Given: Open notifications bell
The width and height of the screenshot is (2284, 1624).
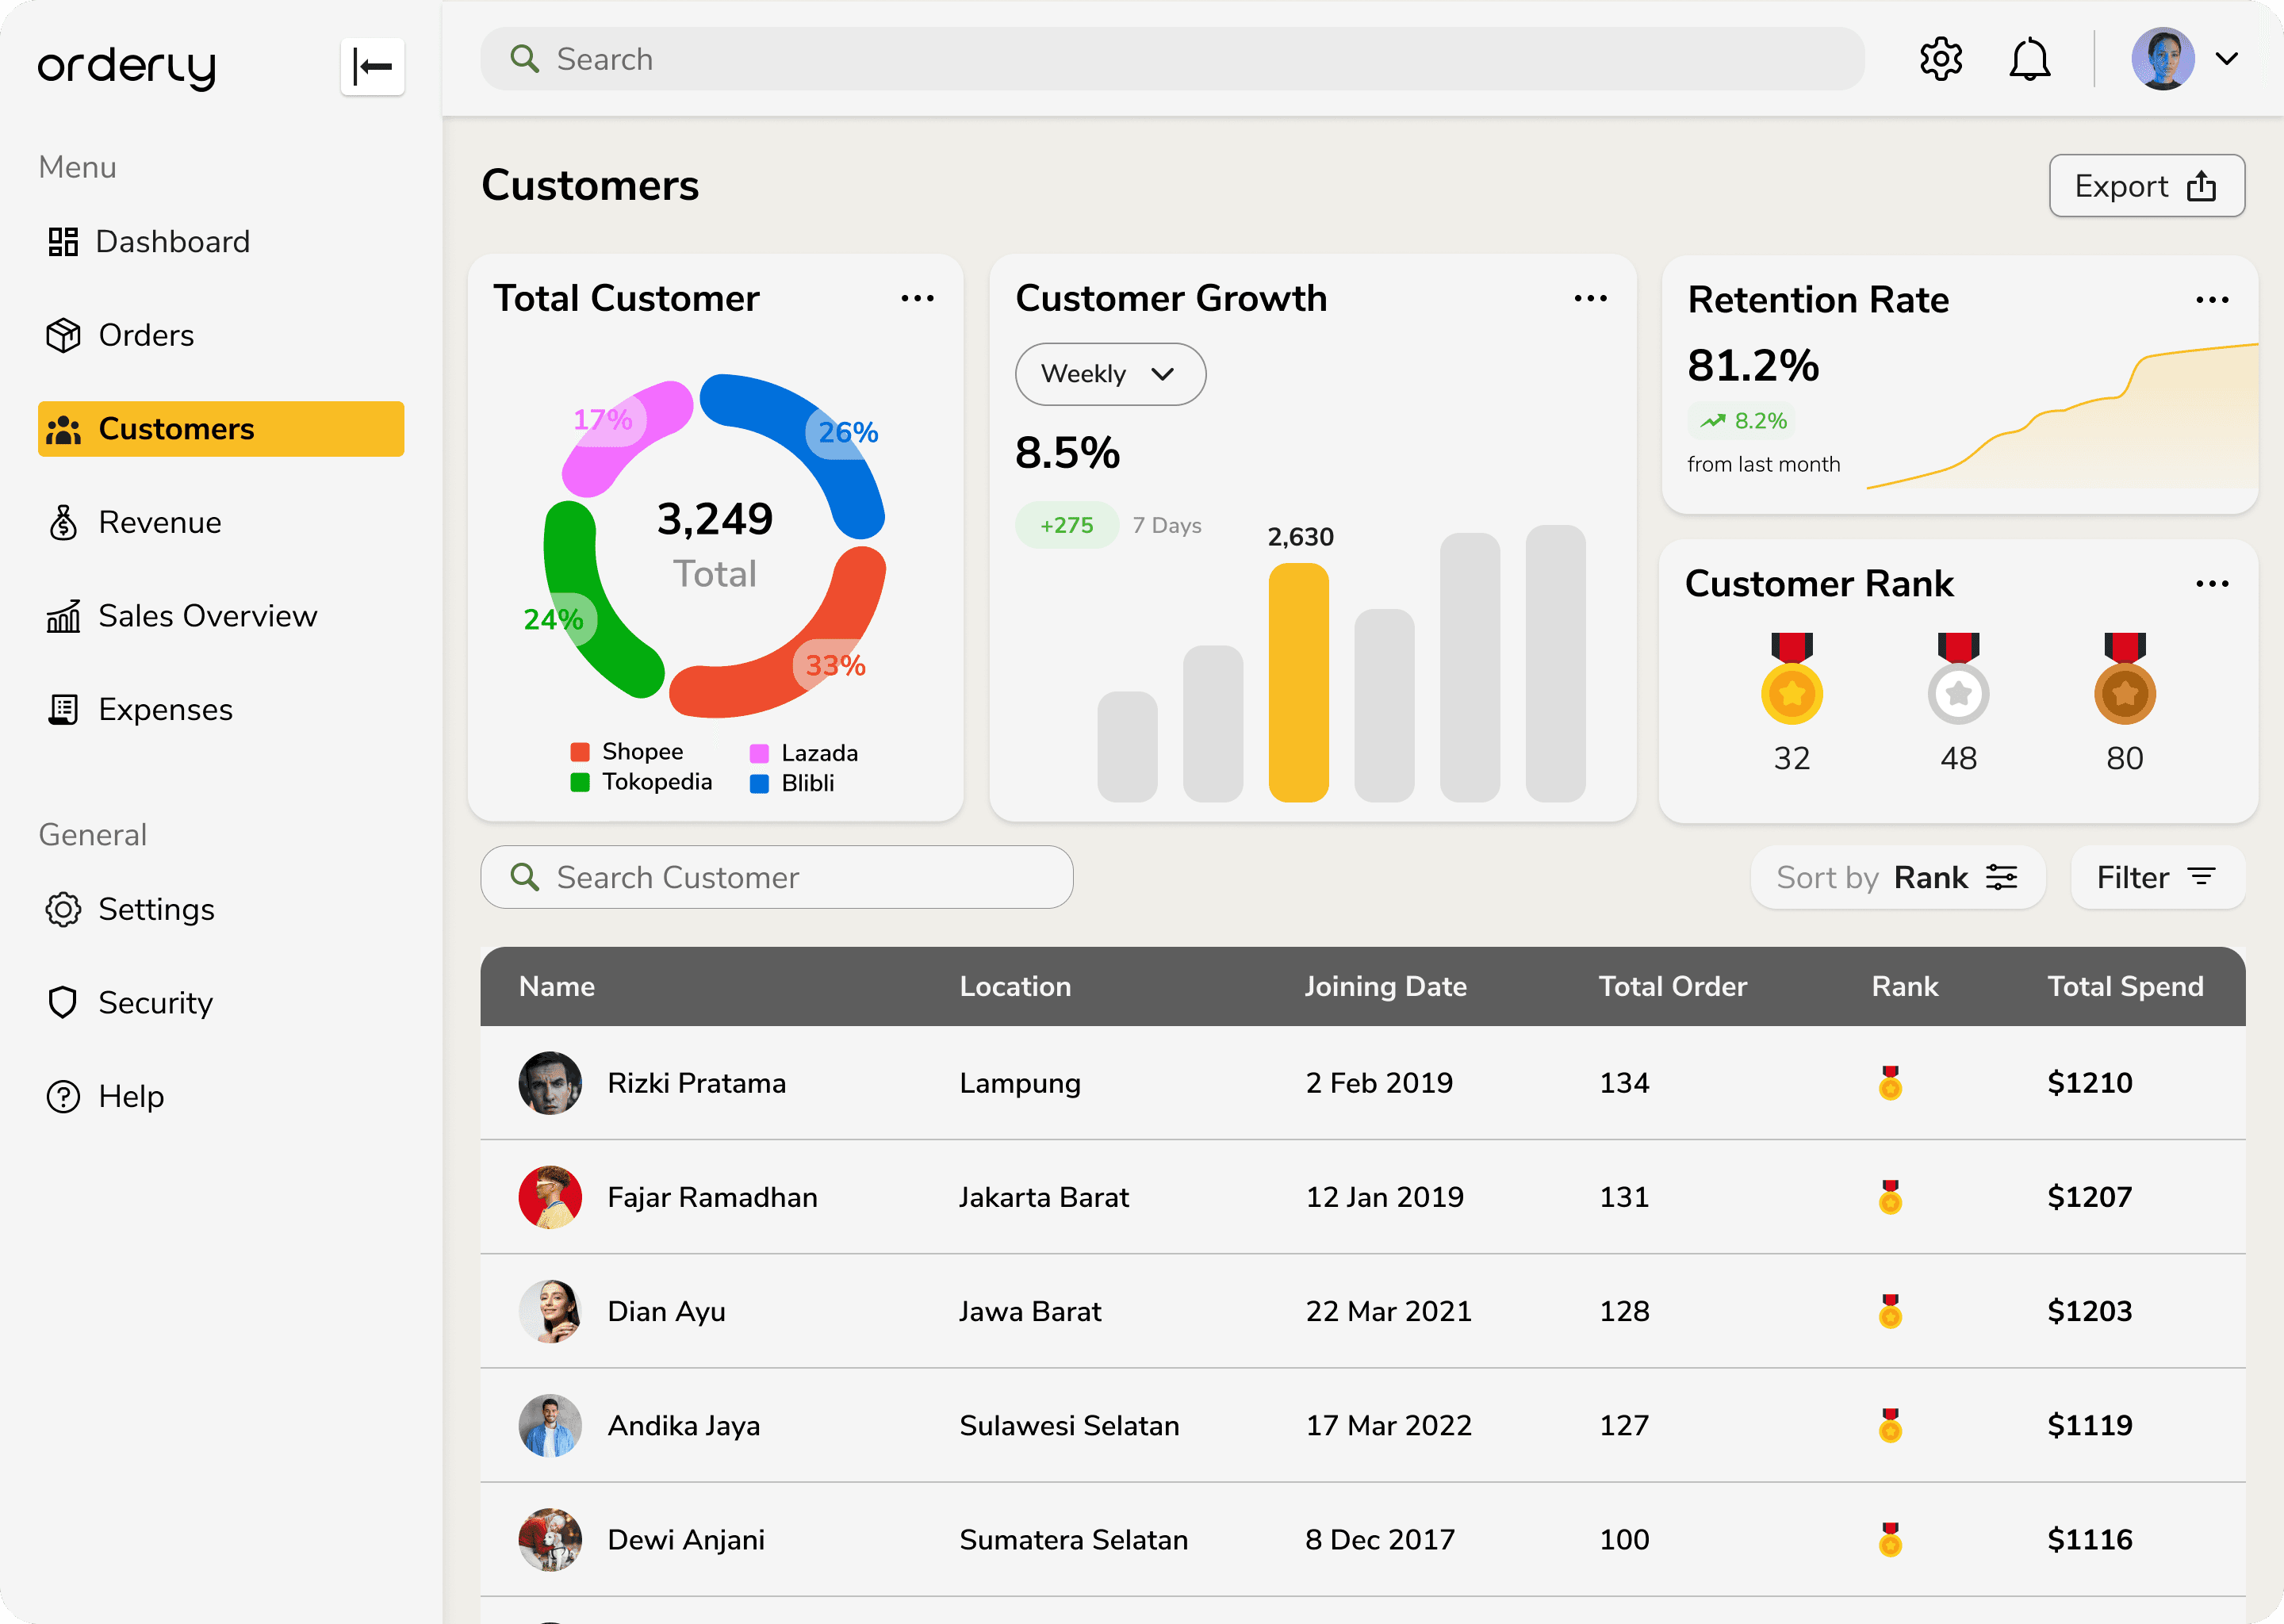Looking at the screenshot, I should [2029, 59].
